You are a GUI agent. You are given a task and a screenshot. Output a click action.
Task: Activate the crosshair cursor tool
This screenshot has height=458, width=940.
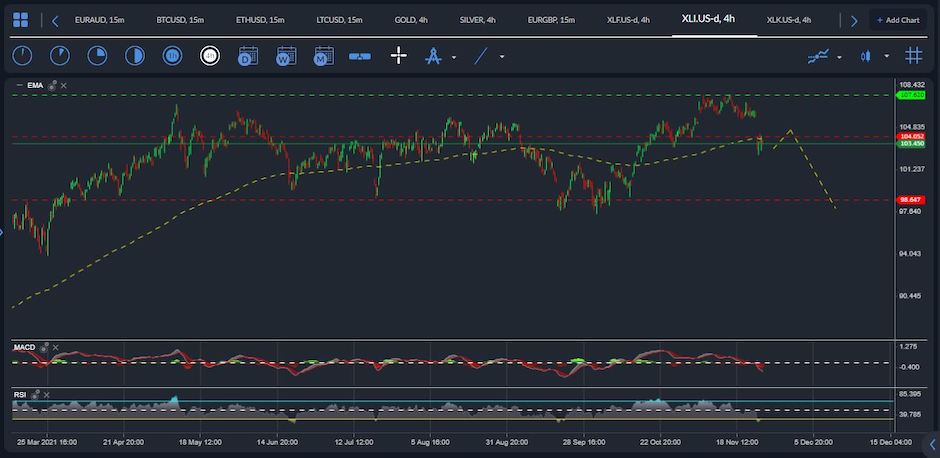(x=399, y=56)
